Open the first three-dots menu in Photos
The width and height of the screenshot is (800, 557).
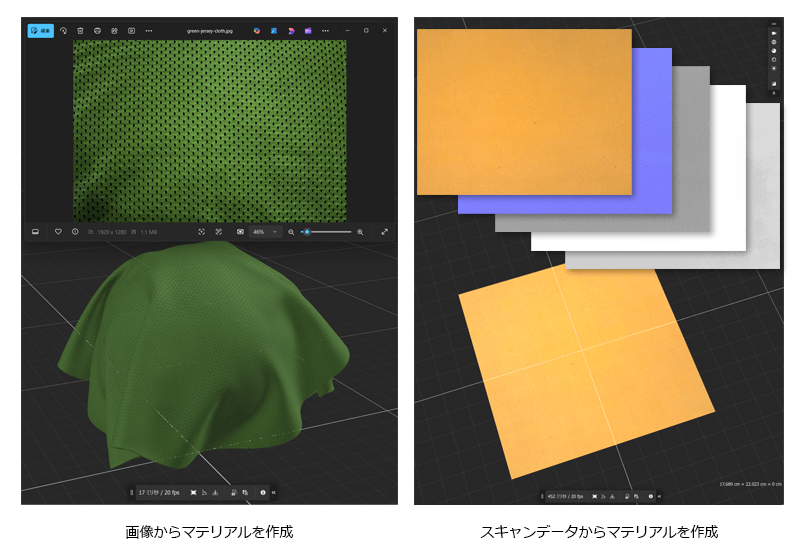[x=148, y=31]
